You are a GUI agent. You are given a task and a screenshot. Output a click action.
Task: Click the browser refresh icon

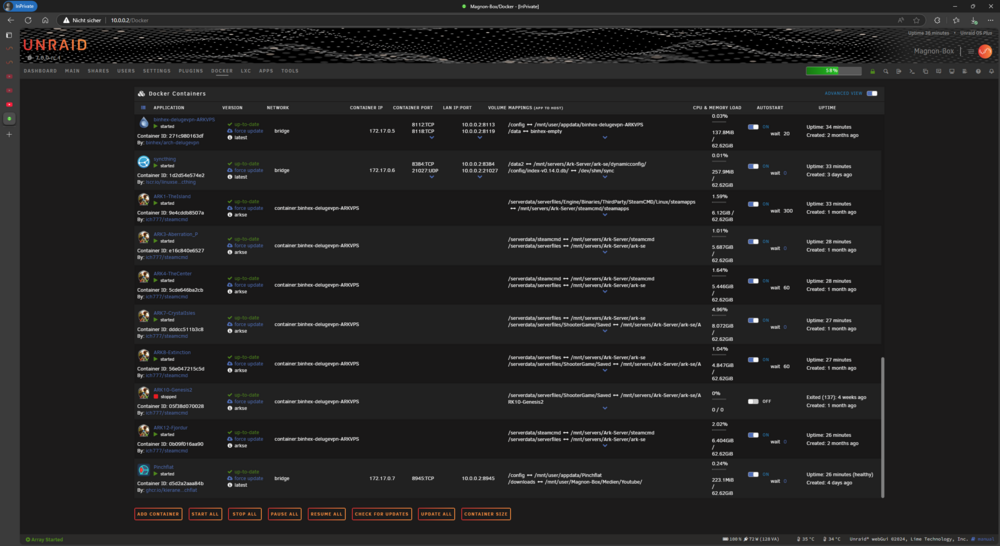point(28,20)
